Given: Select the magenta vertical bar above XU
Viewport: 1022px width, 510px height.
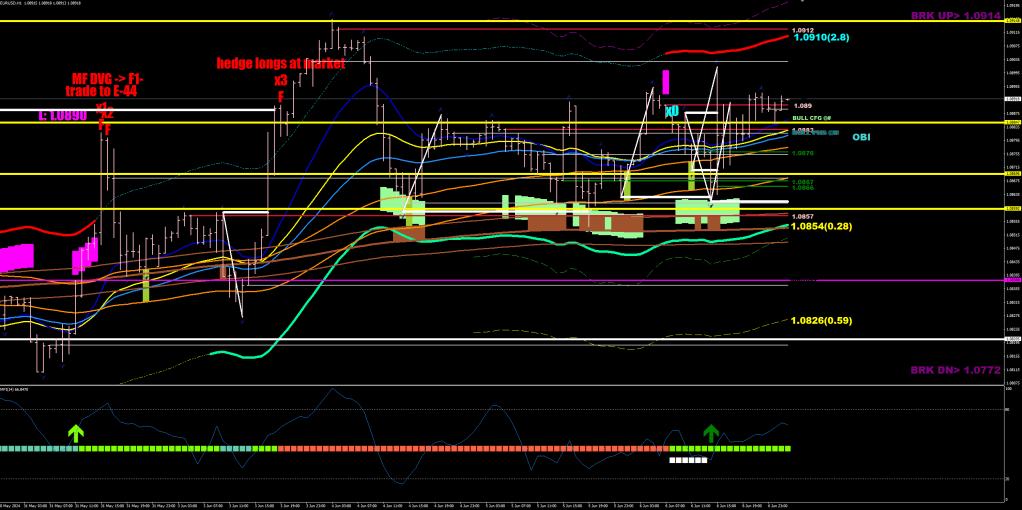Looking at the screenshot, I should pos(666,81).
